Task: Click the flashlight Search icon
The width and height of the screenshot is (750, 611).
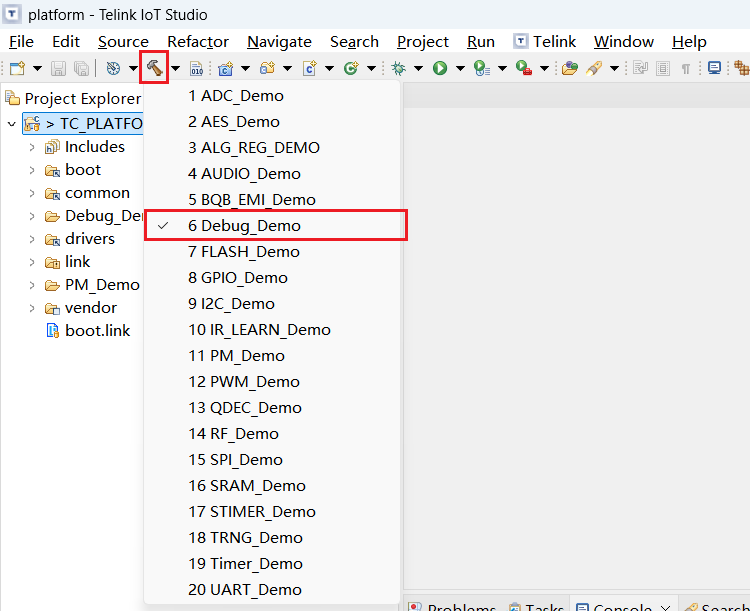Action: tap(594, 68)
